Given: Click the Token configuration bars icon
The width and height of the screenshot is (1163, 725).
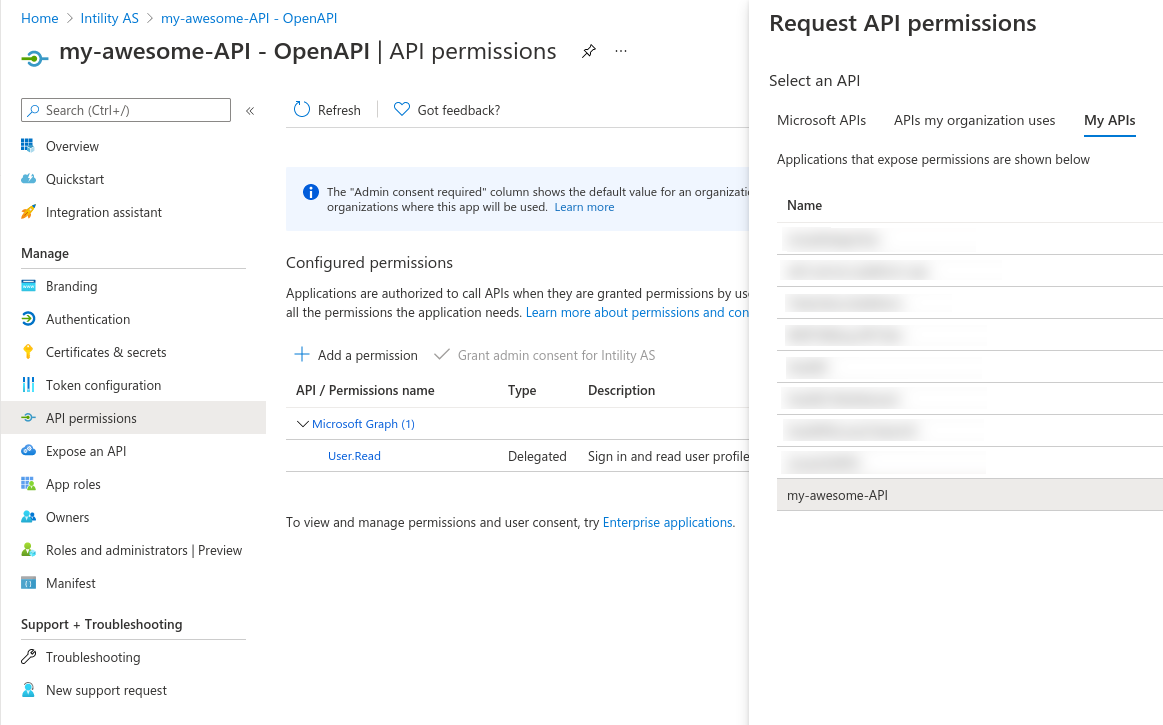Looking at the screenshot, I should click(28, 384).
